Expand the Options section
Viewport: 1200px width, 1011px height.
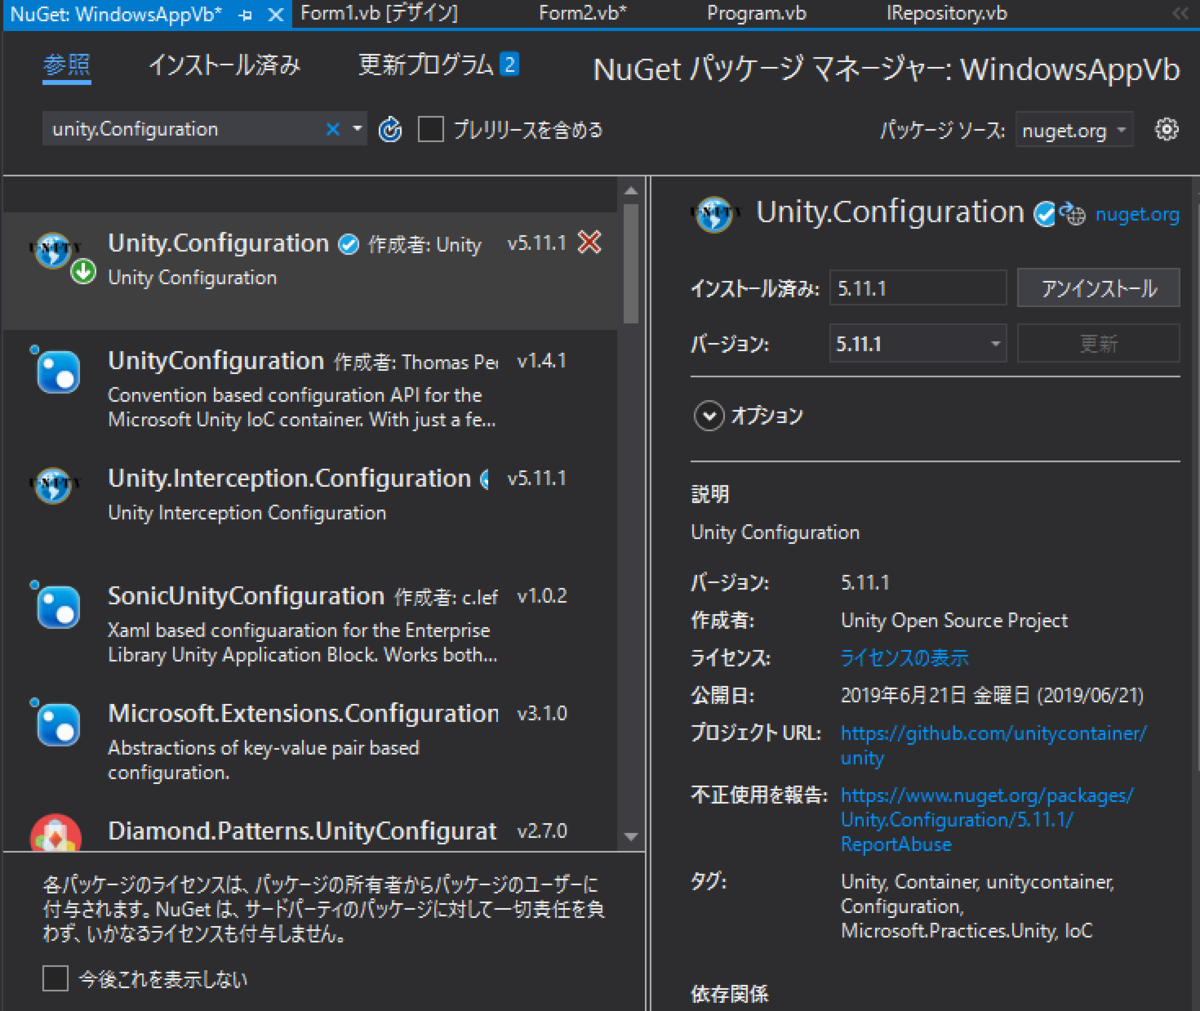(709, 416)
